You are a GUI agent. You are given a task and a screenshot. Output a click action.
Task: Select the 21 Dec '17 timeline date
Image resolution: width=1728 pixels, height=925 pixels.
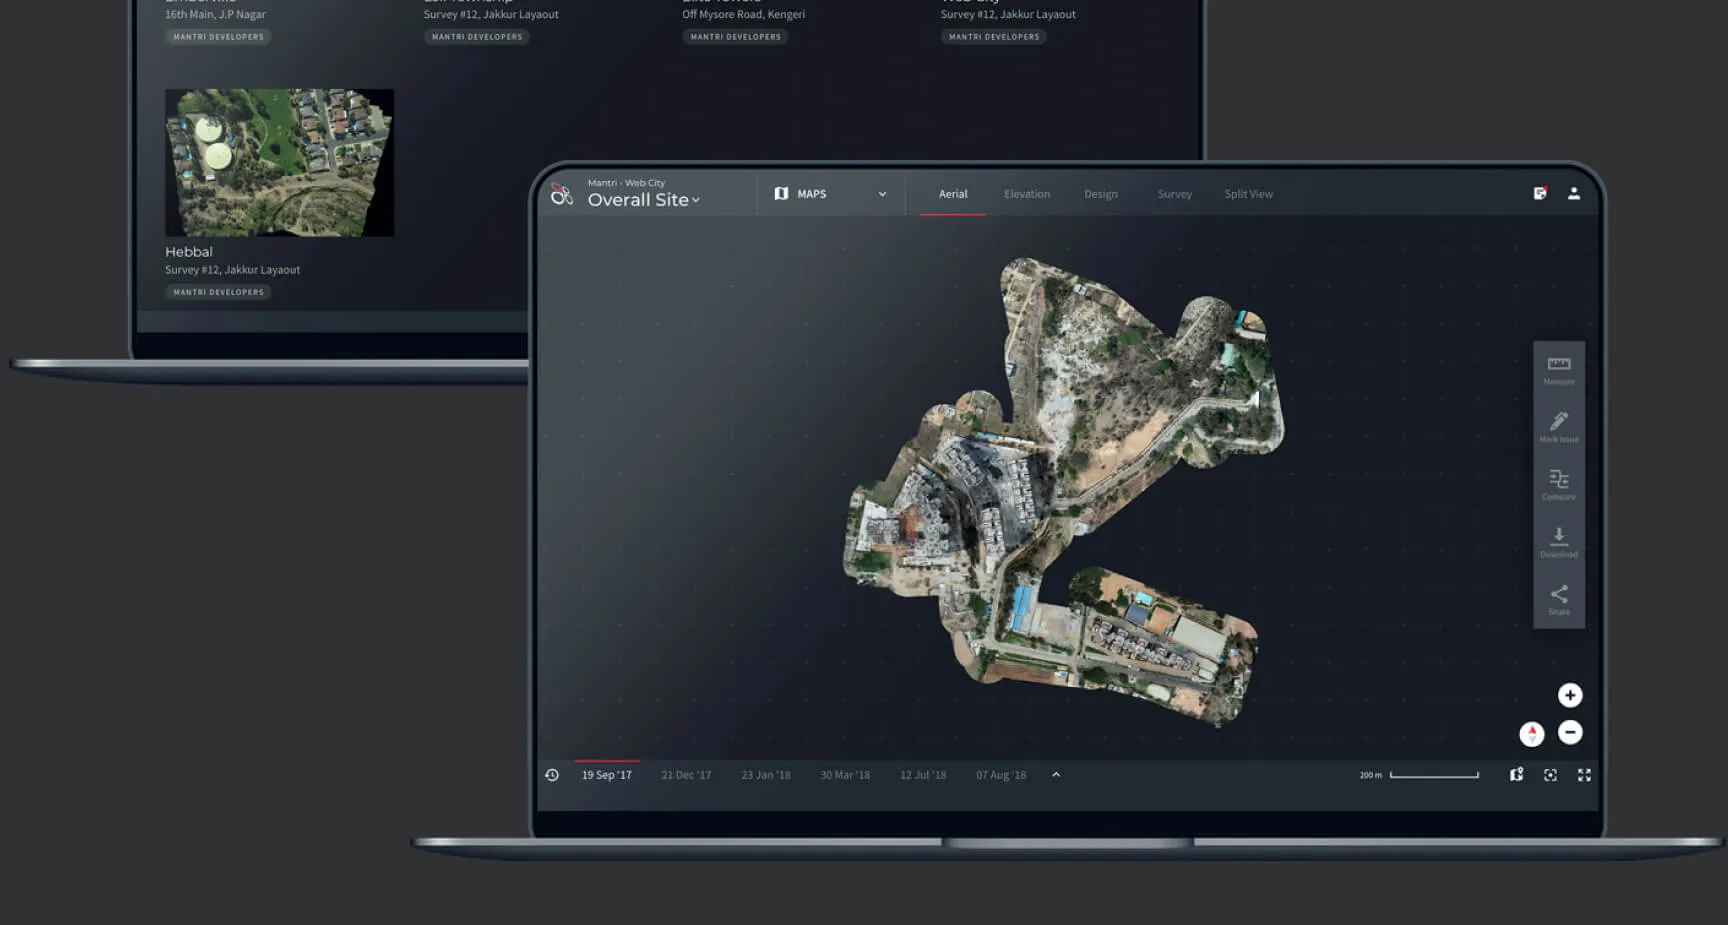(686, 775)
